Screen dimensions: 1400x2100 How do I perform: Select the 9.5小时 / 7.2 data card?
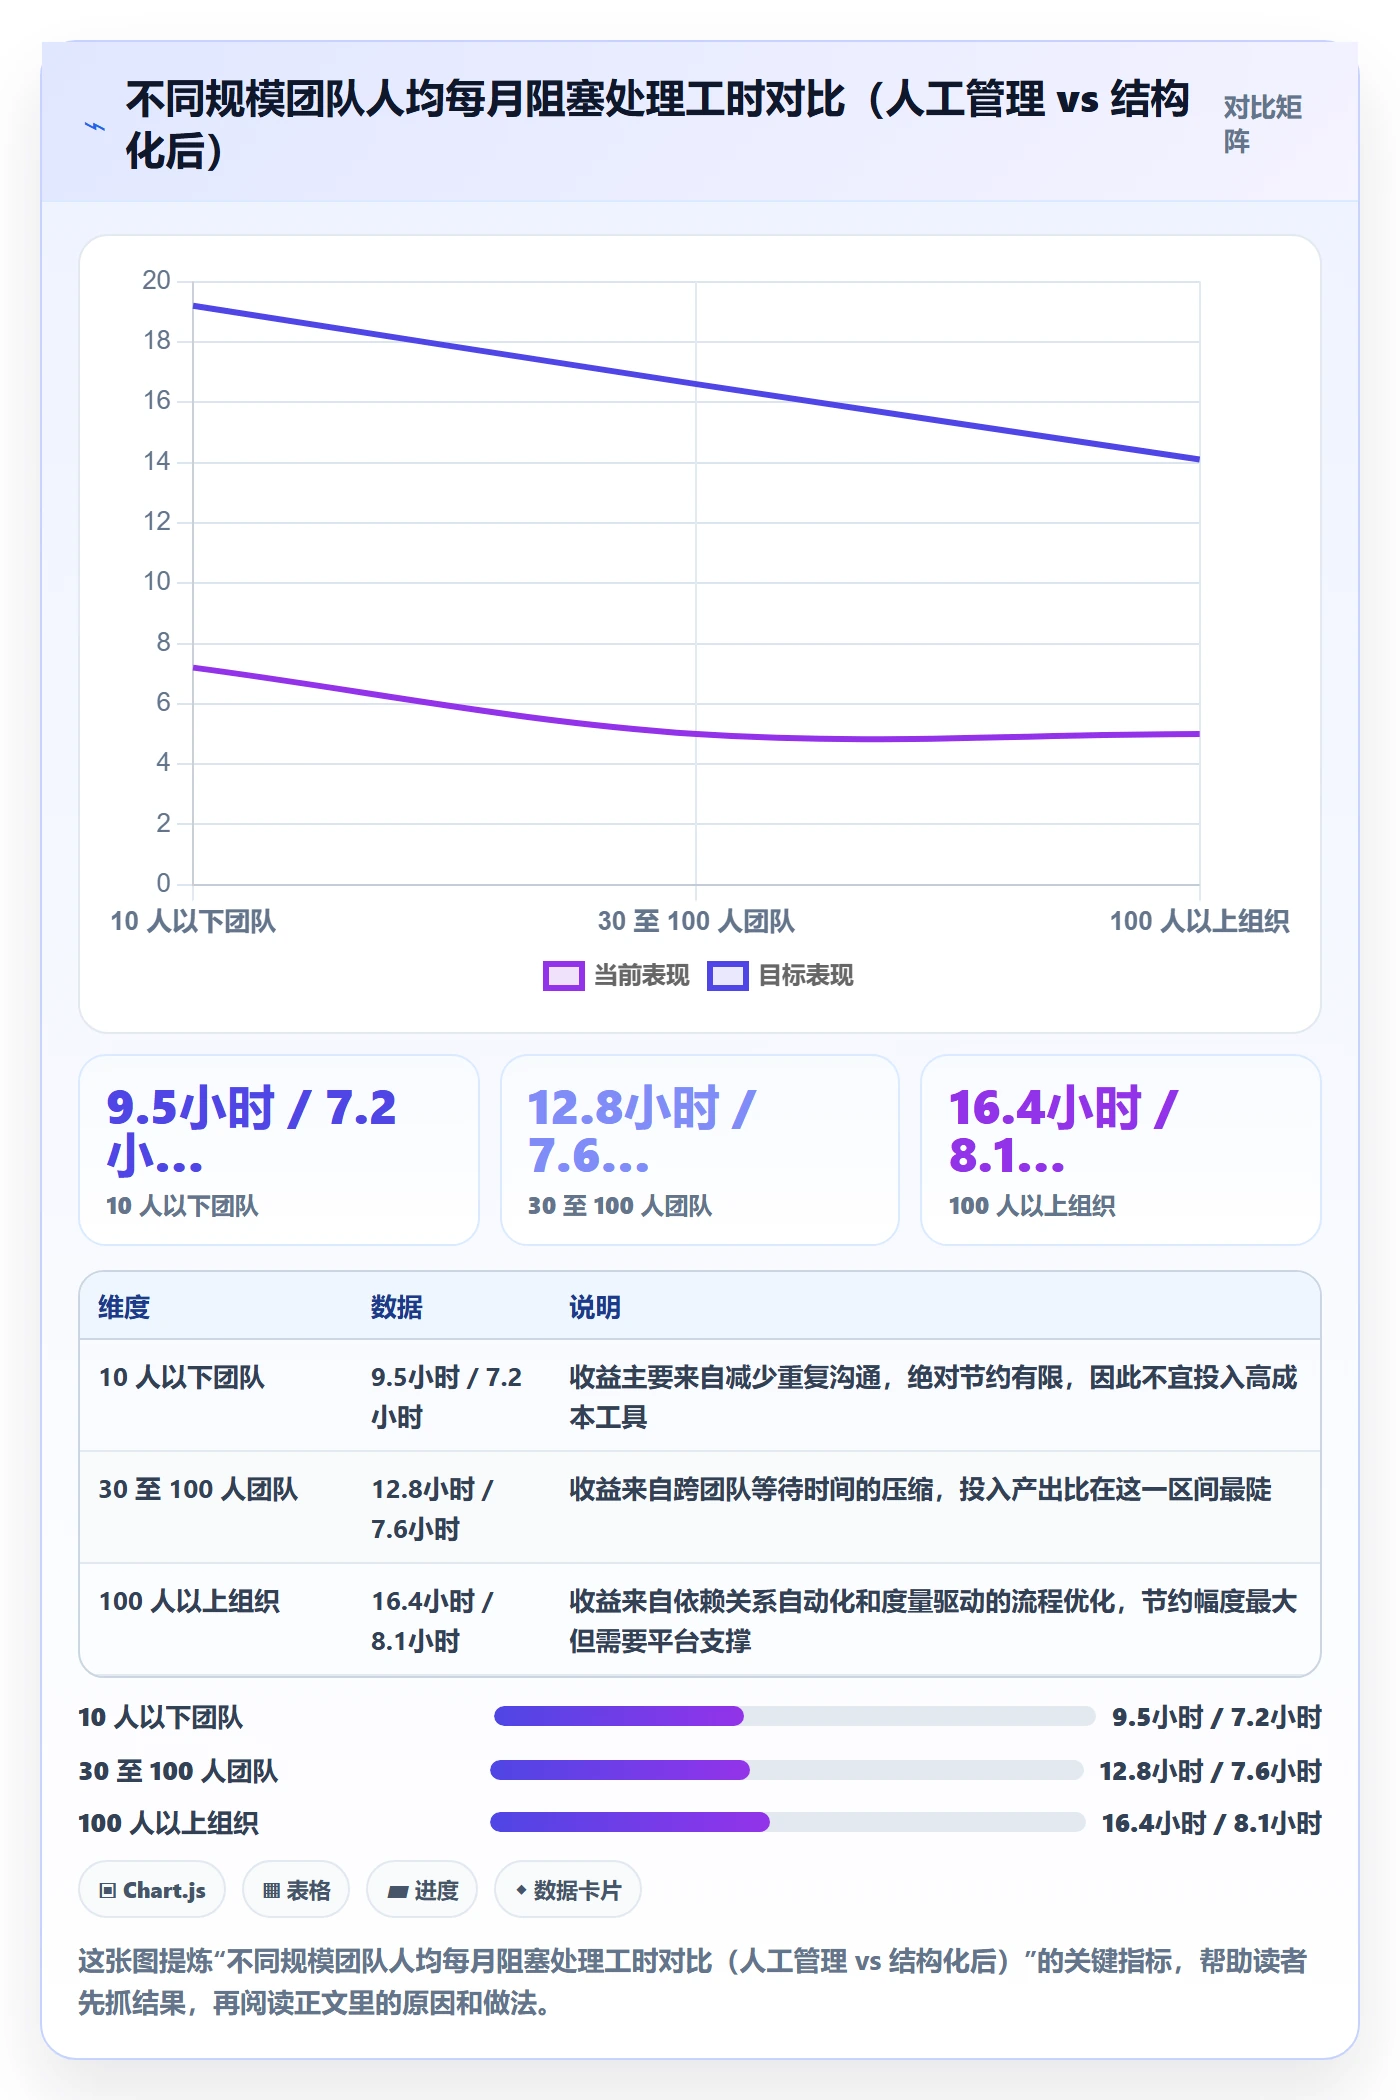[279, 1150]
